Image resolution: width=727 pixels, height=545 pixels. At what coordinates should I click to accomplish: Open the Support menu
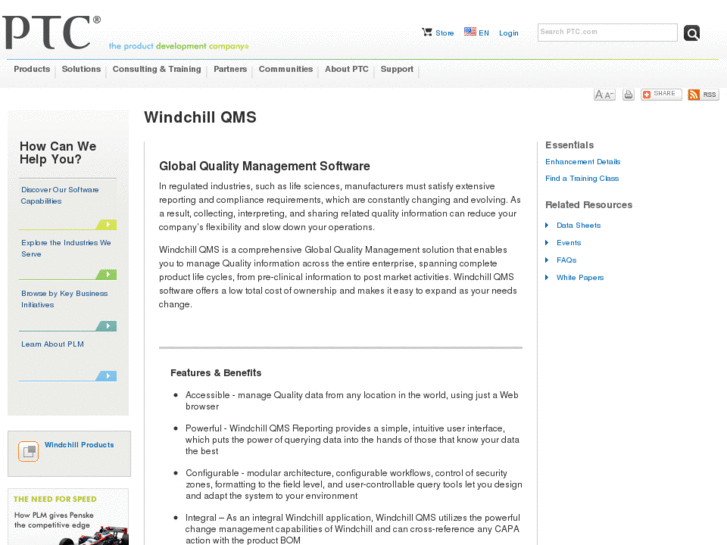tap(397, 69)
